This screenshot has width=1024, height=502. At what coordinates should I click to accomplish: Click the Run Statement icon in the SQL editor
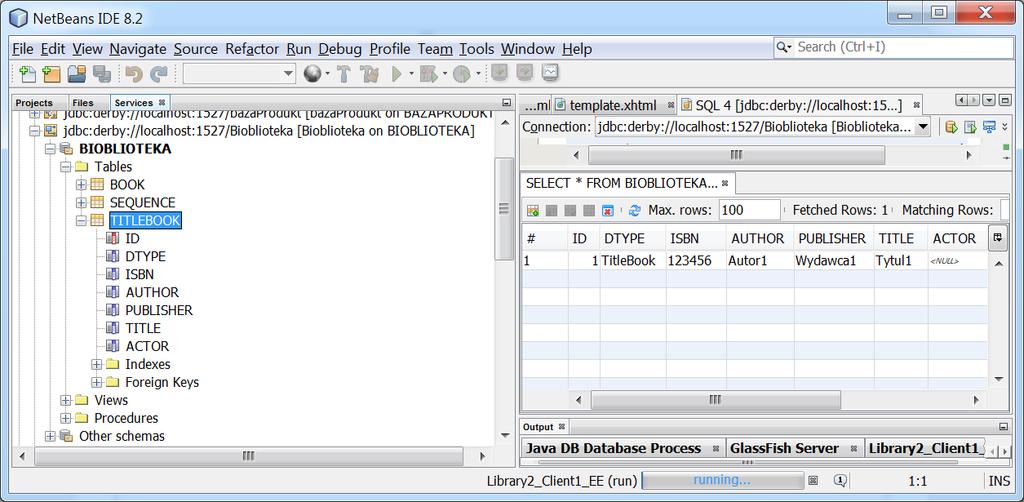[x=970, y=127]
